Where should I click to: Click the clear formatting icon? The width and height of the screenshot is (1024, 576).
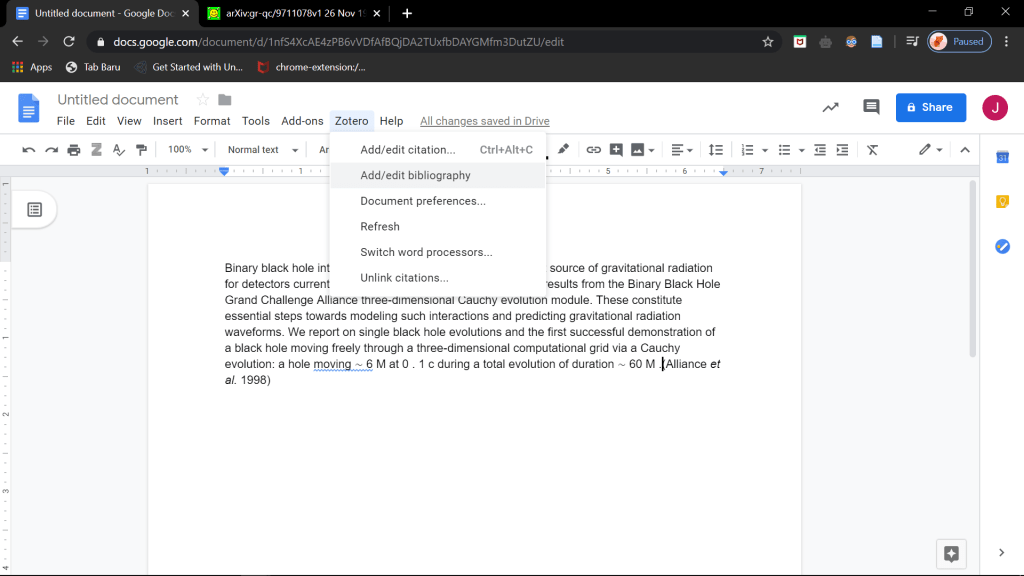point(872,150)
